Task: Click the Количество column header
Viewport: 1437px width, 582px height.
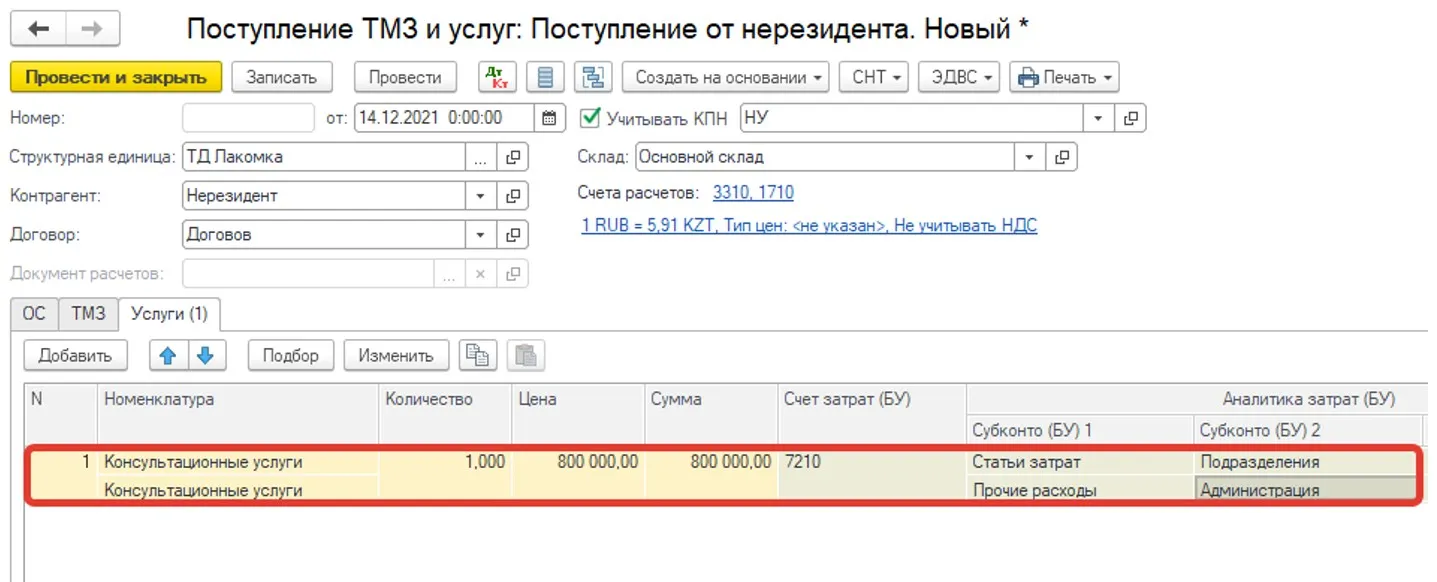Action: 445,414
